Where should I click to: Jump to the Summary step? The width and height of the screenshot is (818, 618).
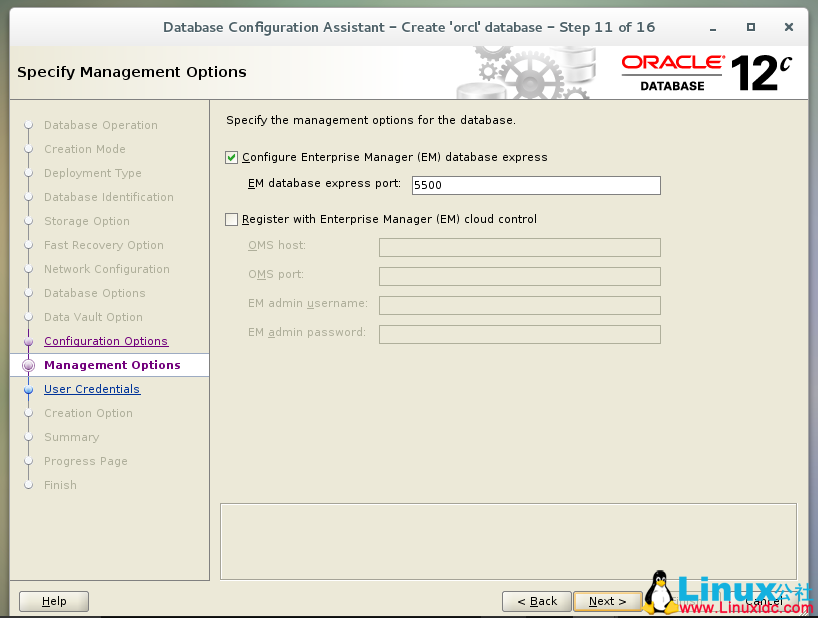click(71, 437)
